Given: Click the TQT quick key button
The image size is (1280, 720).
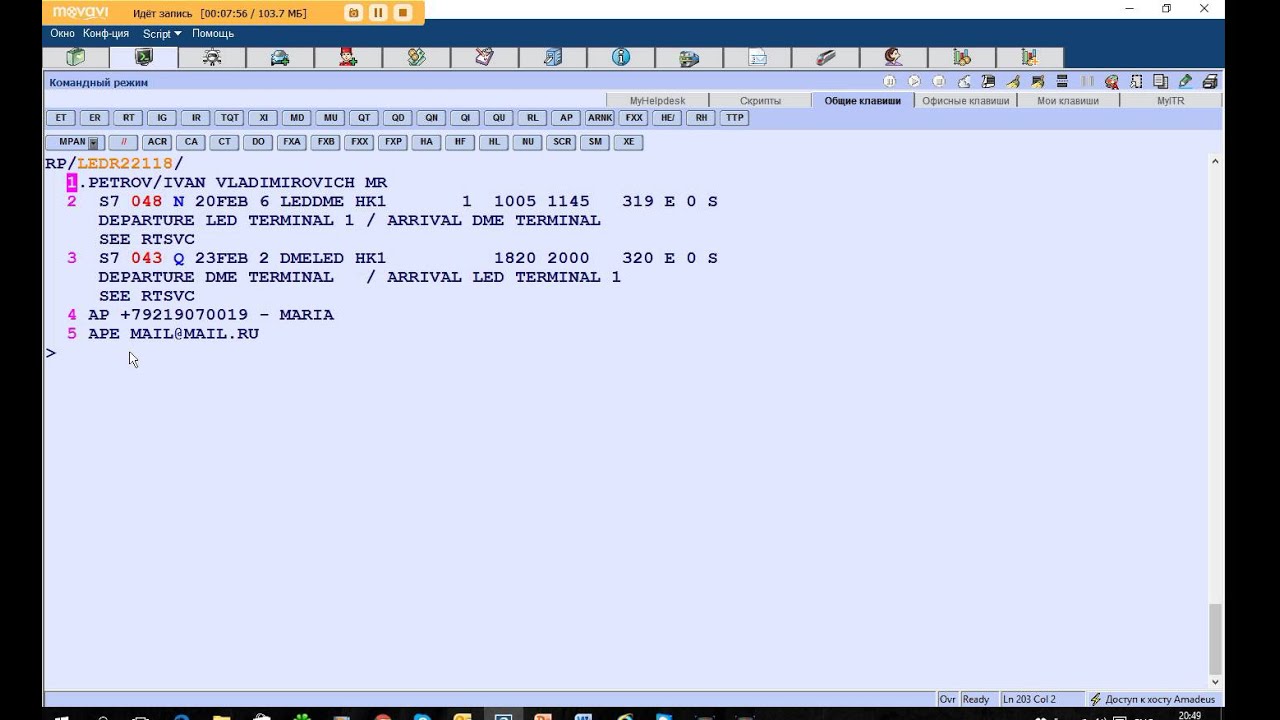Looking at the screenshot, I should [230, 118].
